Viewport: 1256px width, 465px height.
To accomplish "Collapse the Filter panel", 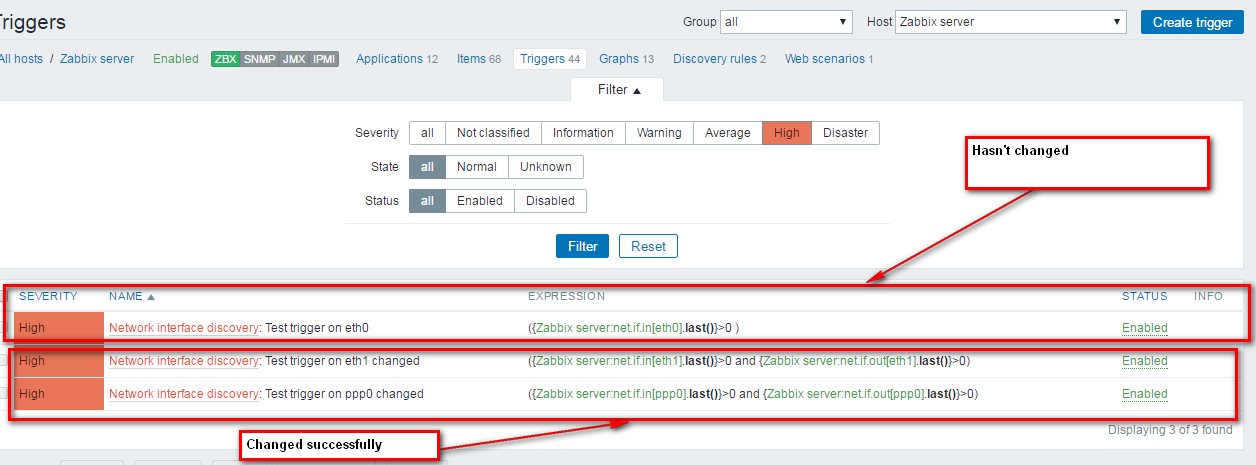I will (619, 90).
